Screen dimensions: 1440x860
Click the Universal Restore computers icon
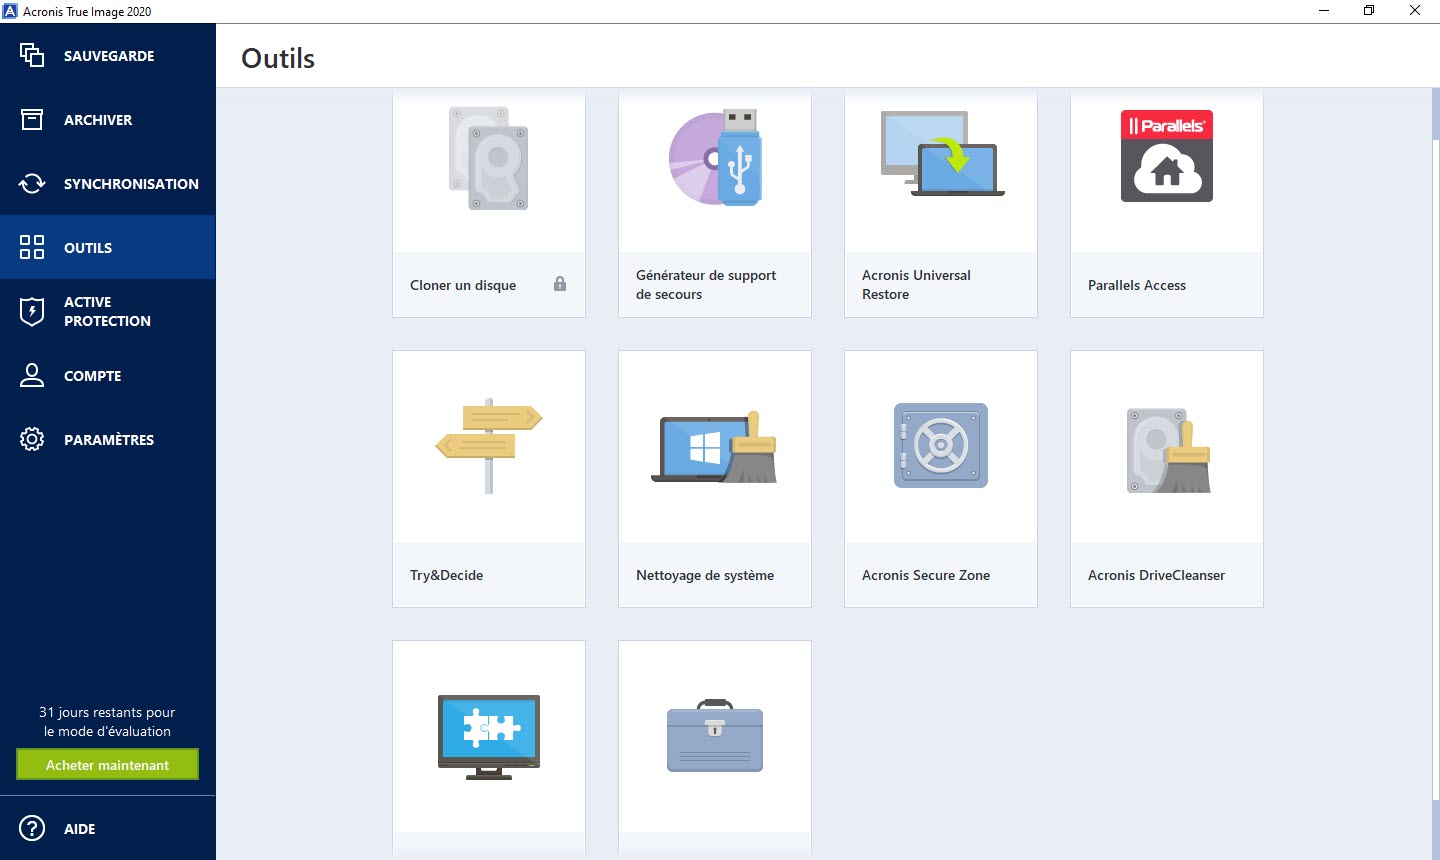click(x=941, y=154)
